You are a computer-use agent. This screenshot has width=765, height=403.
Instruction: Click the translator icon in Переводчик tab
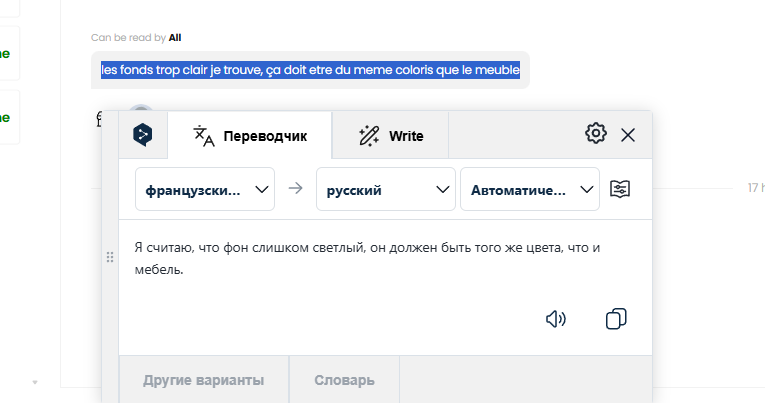[203, 136]
